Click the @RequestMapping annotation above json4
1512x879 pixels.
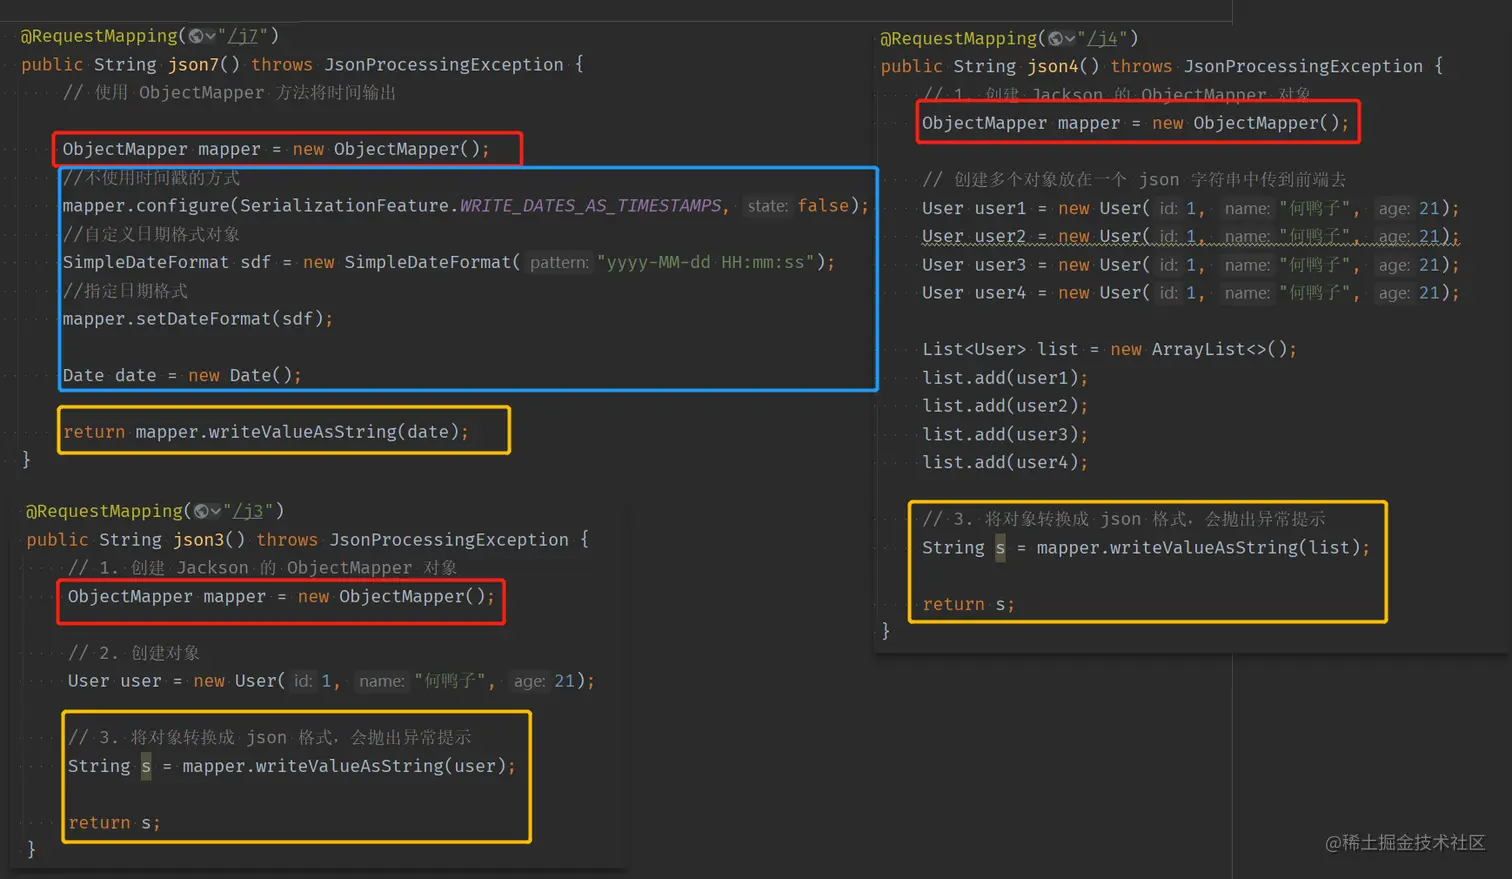point(958,39)
